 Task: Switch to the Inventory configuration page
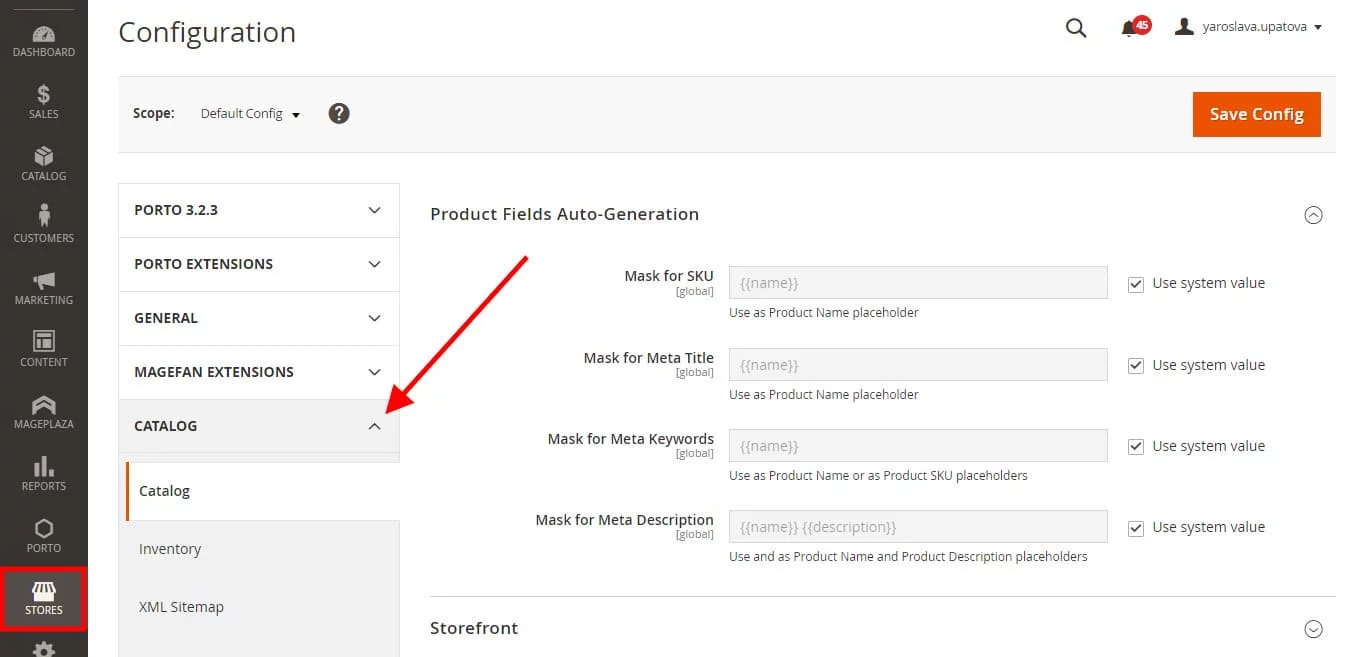pos(170,548)
